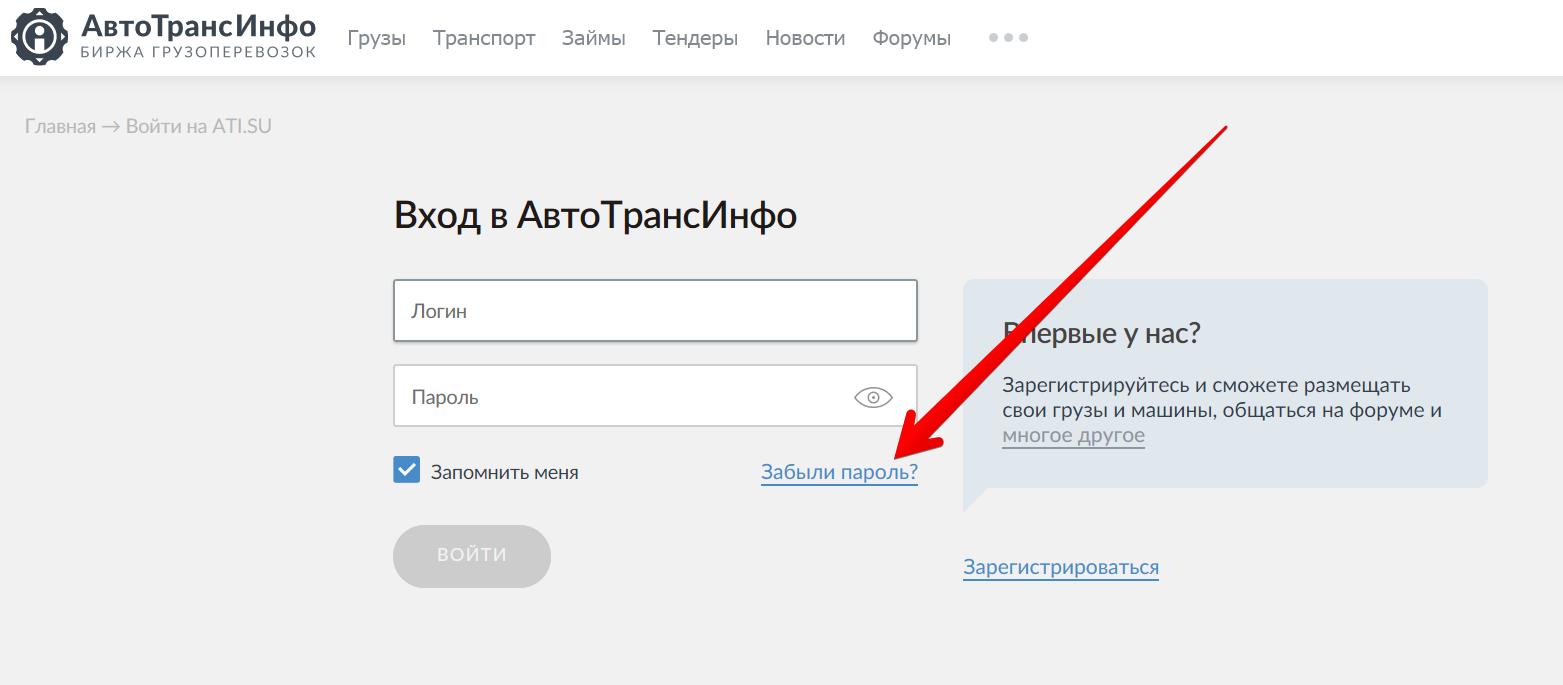
Task: Click the Забыли пароль? link
Action: tap(839, 472)
